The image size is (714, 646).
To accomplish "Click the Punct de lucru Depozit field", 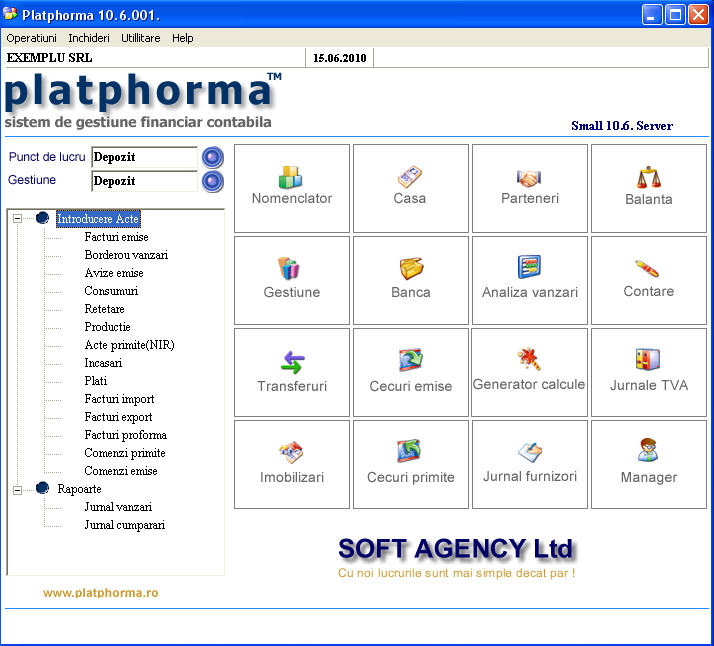I will (144, 158).
